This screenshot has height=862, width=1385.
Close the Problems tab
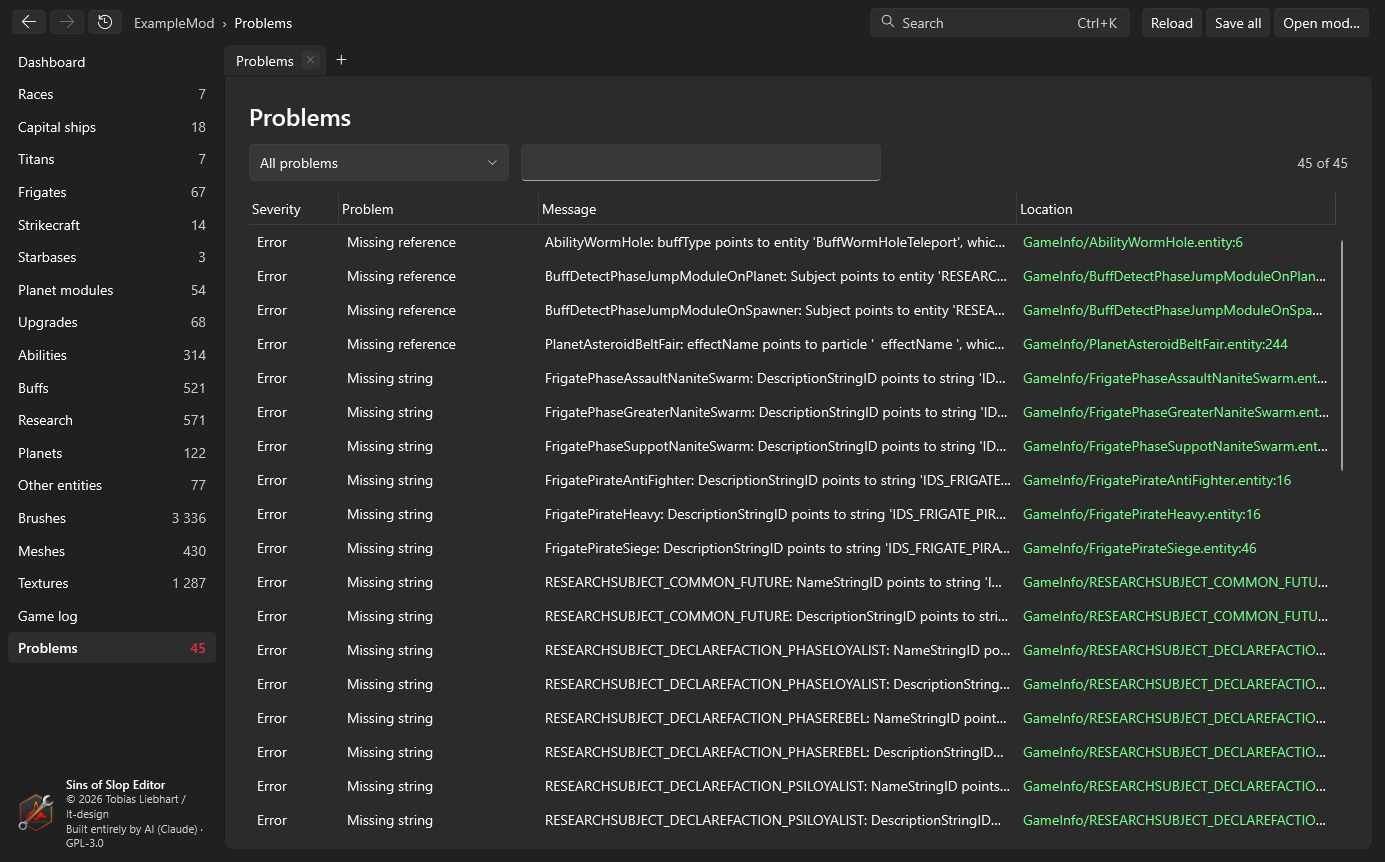310,60
